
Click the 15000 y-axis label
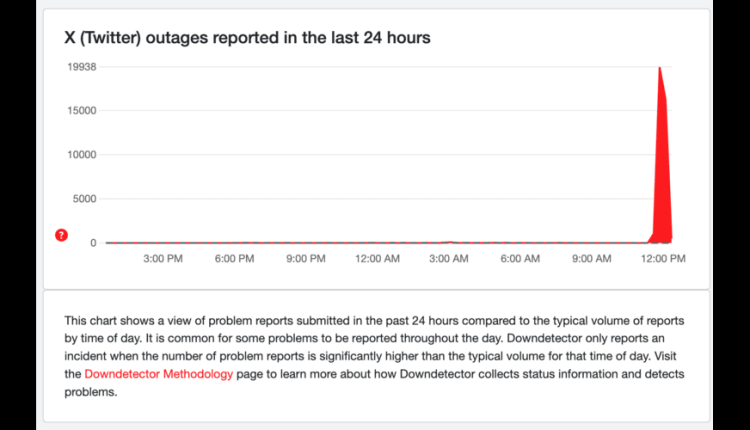82,110
